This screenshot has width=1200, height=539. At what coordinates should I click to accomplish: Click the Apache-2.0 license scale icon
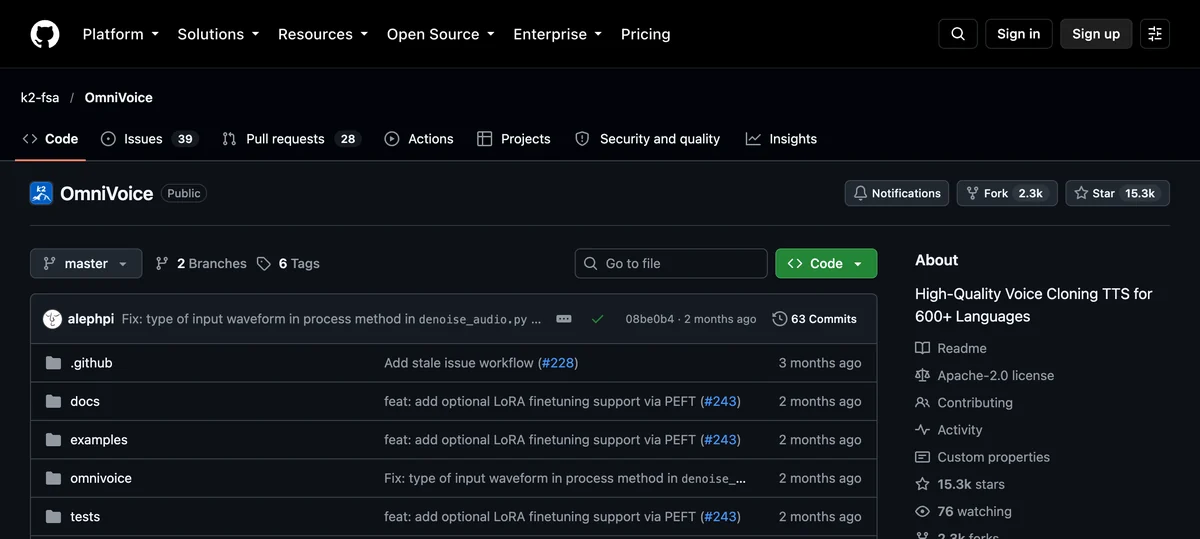coord(922,375)
